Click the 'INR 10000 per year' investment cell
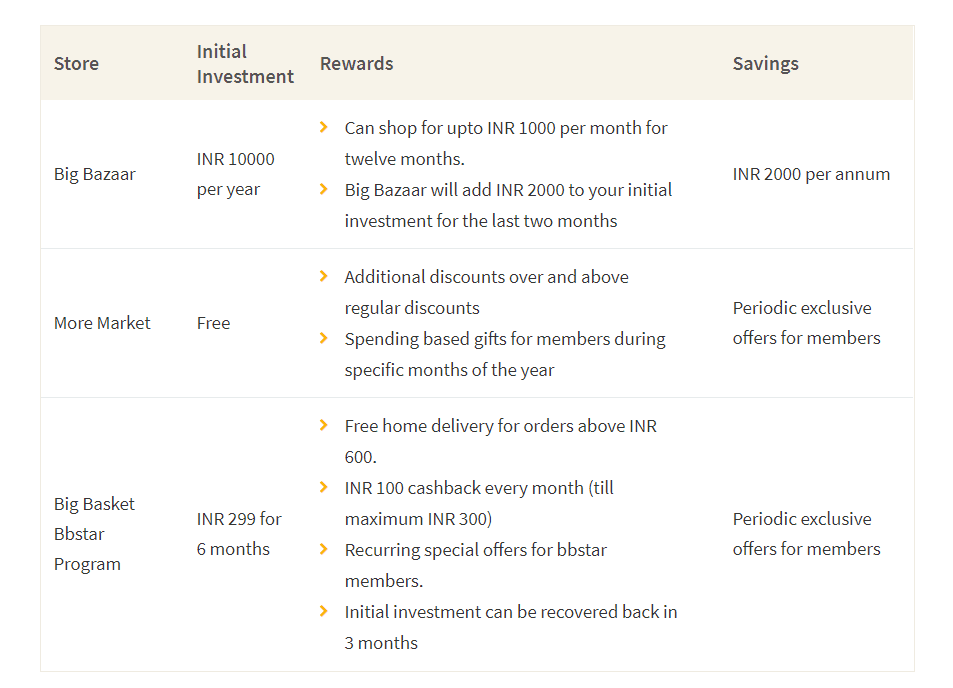953x688 pixels. pos(236,174)
